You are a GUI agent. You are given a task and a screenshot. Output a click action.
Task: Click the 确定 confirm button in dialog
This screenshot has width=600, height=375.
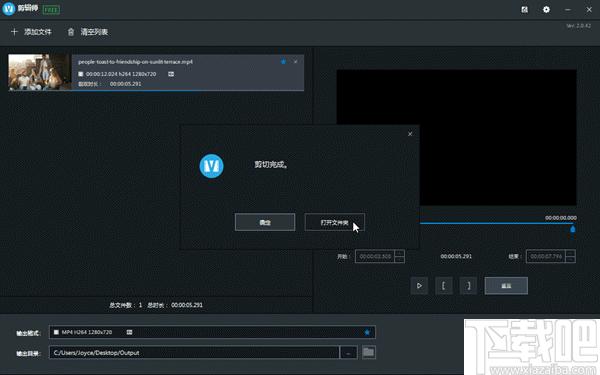click(265, 222)
